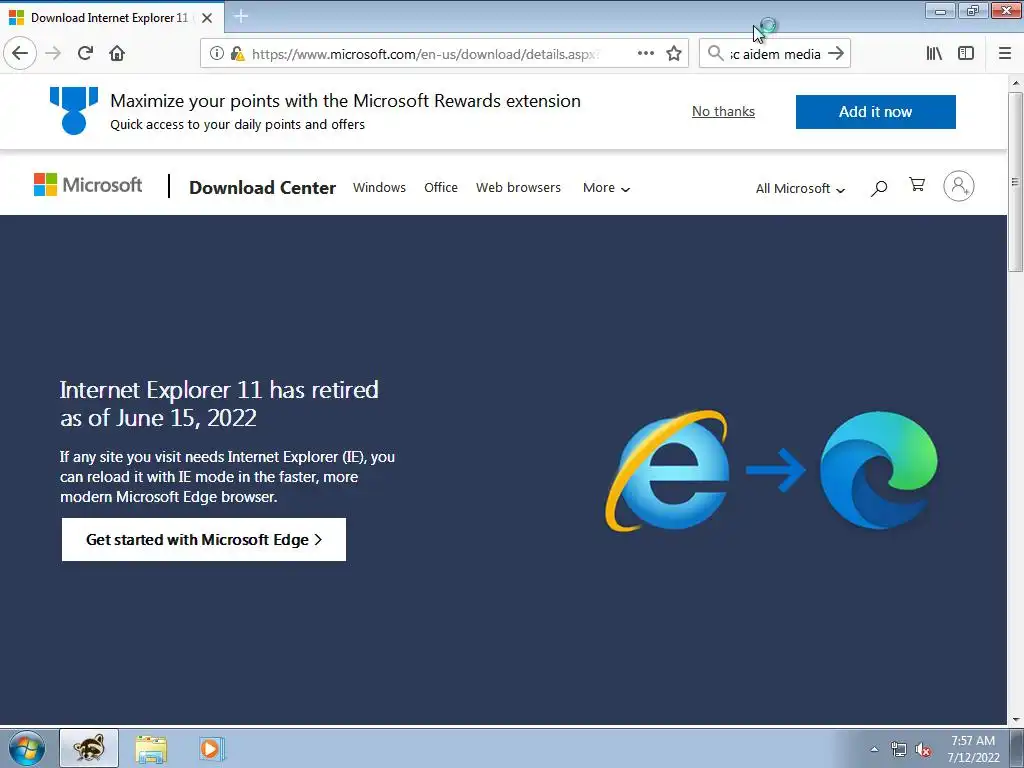Viewport: 1024px width, 768px height.
Task: Open the raccoon browser taskbar icon
Action: (x=89, y=748)
